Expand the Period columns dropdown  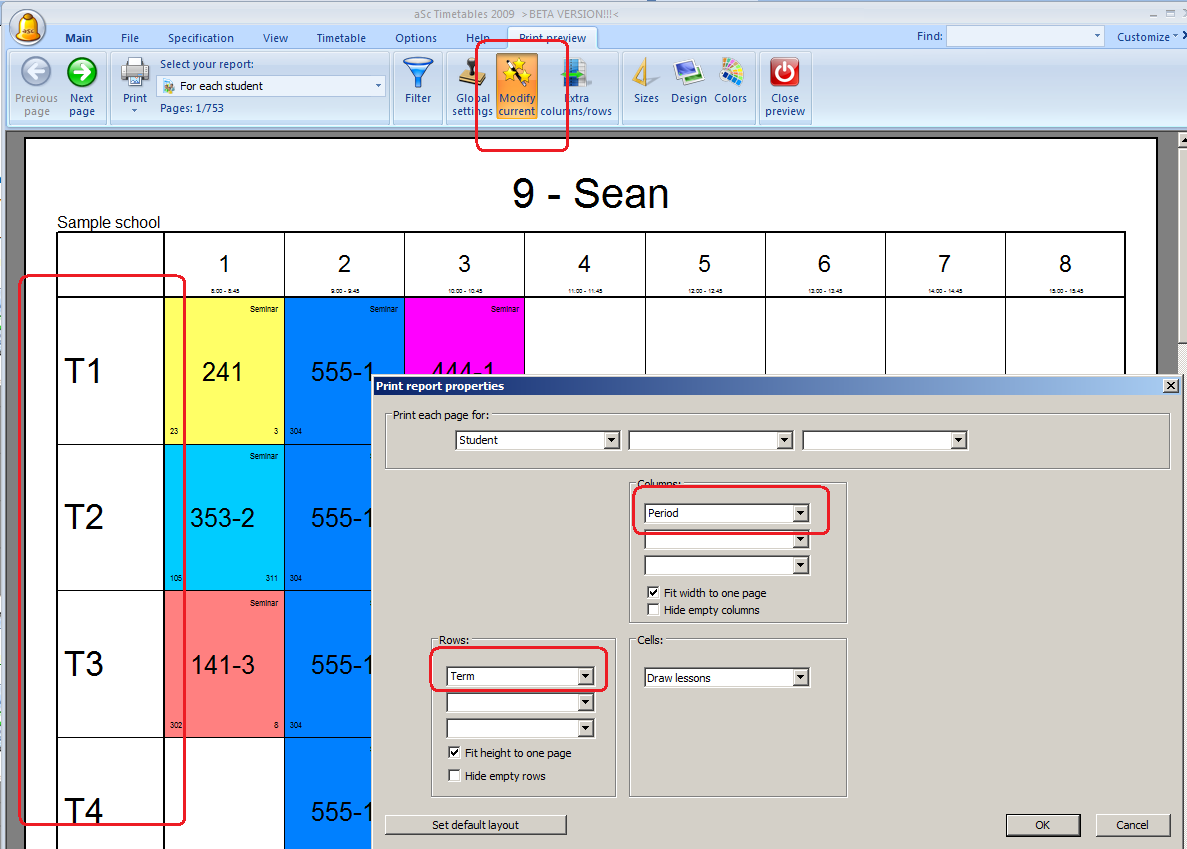[800, 513]
